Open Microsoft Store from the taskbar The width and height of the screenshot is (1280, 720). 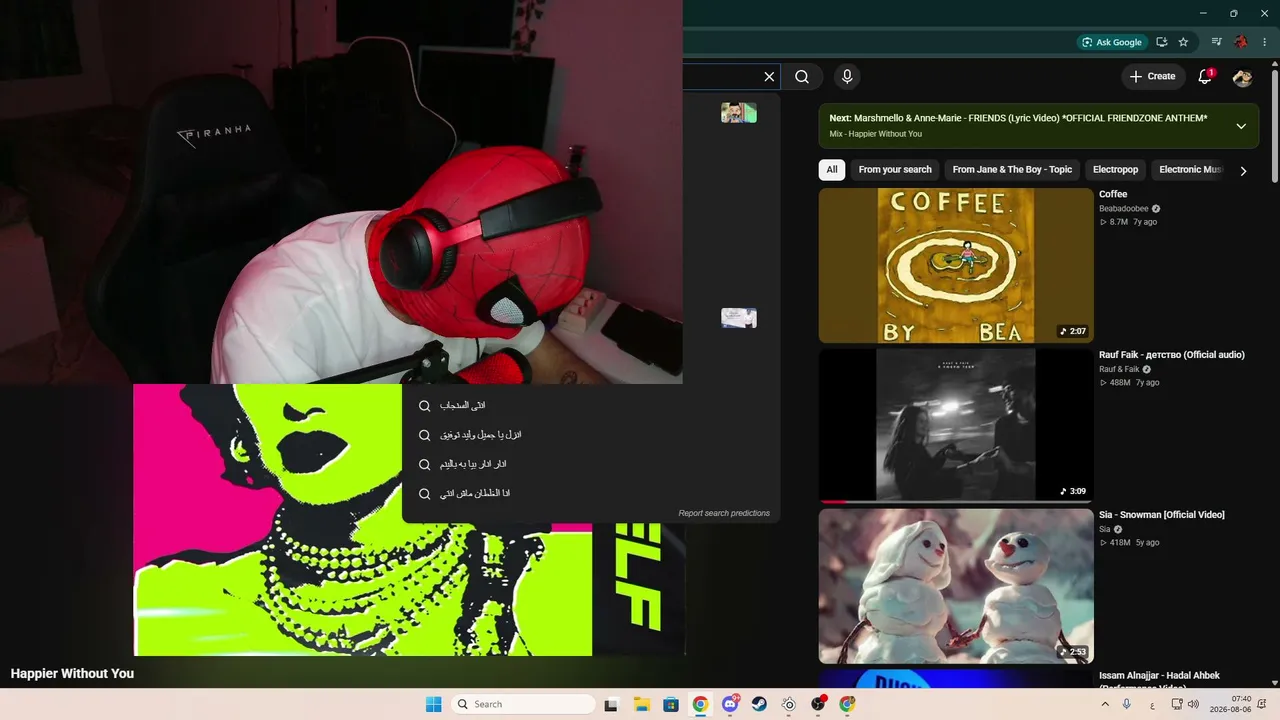point(671,704)
